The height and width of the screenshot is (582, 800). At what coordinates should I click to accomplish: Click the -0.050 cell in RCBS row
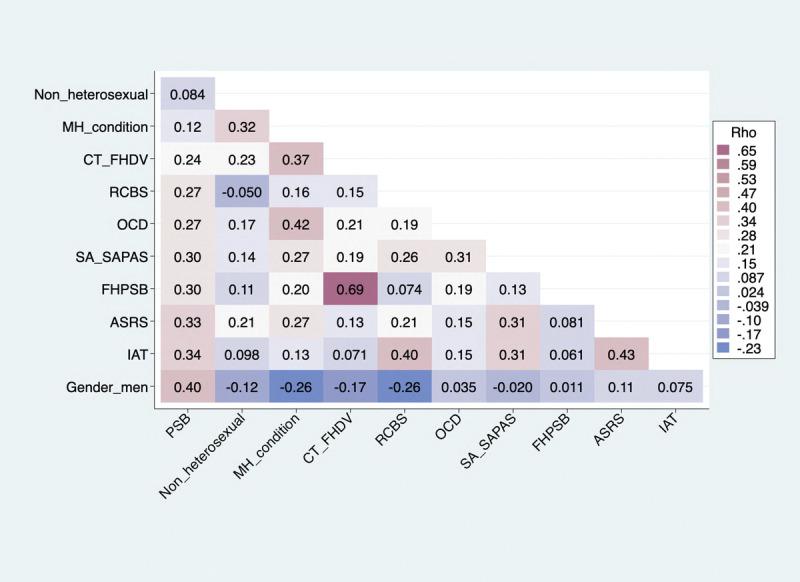(242, 192)
